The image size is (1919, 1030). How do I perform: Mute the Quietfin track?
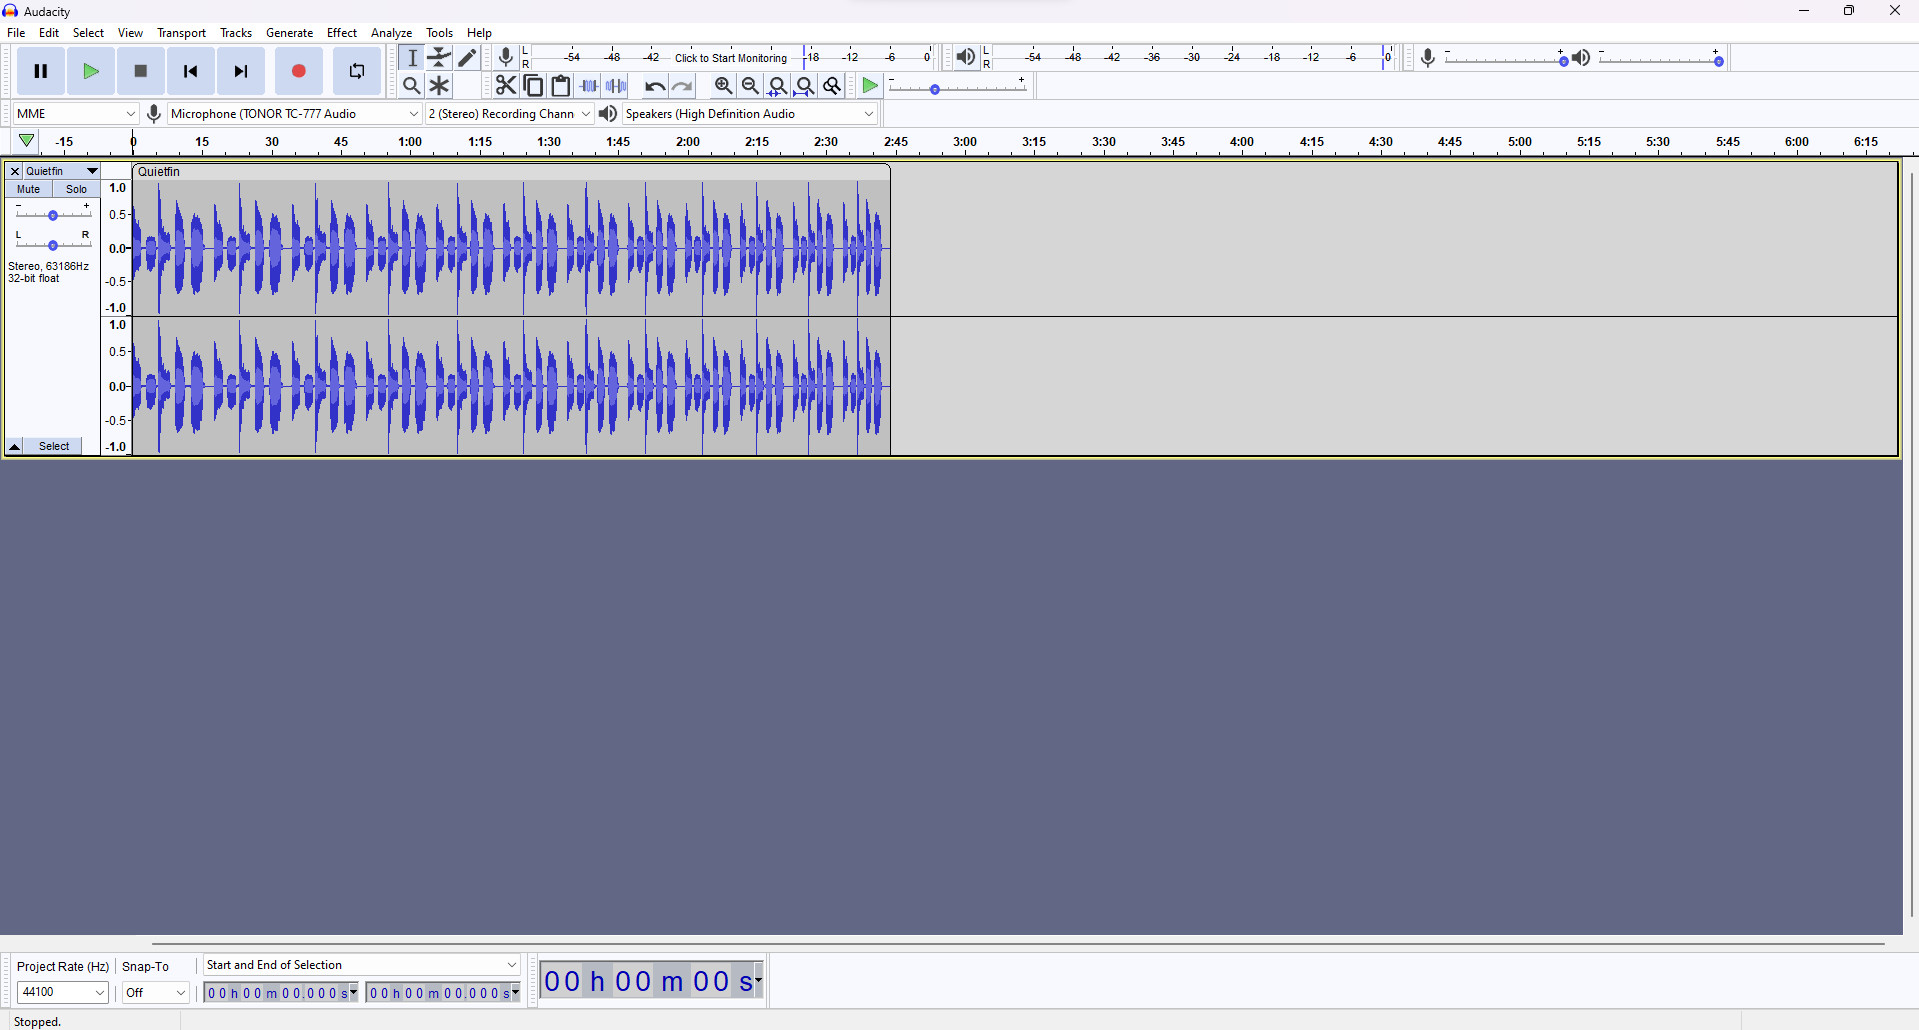pyautogui.click(x=29, y=189)
